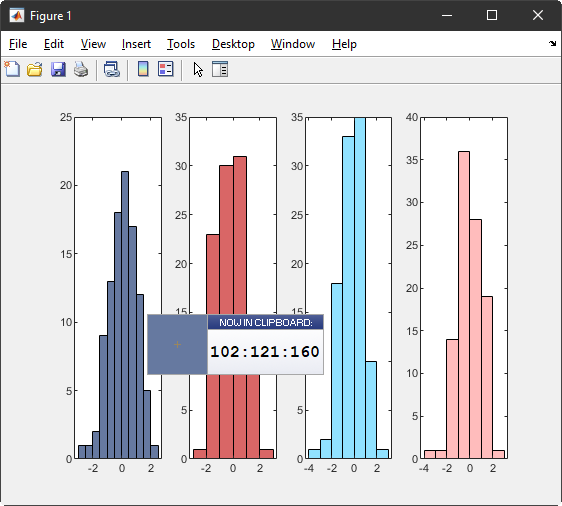
Task: Open the File menu
Action: (18, 44)
